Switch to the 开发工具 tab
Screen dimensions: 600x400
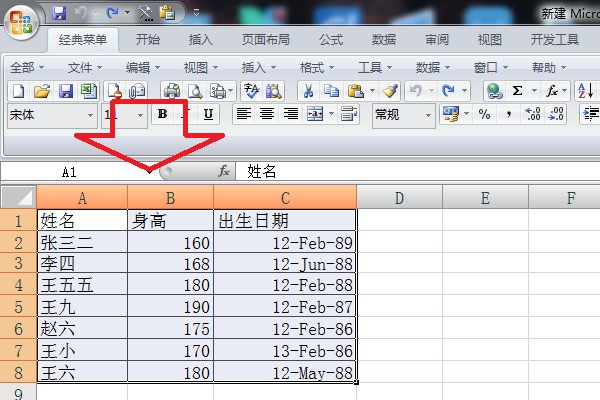(x=554, y=39)
